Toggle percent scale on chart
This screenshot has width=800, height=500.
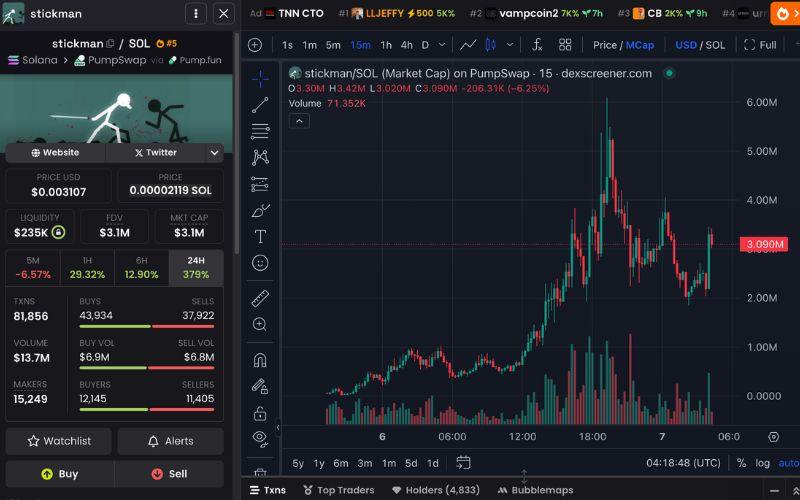[741, 463]
